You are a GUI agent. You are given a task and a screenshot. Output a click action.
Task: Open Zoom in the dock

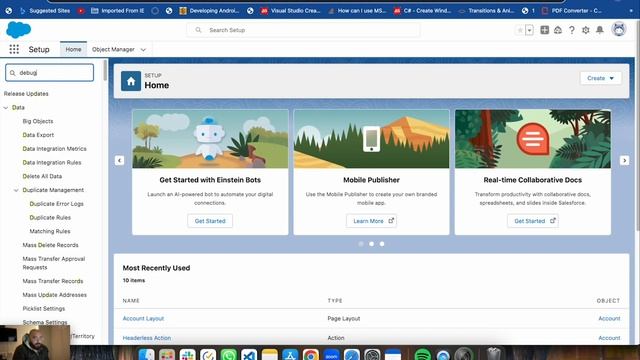pyautogui.click(x=331, y=354)
